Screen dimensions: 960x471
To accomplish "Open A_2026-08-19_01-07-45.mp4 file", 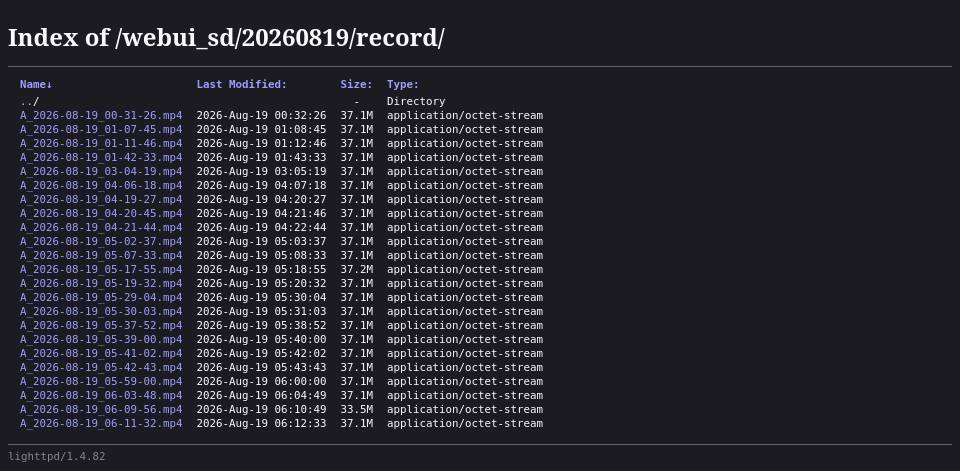I will pyautogui.click(x=101, y=130).
